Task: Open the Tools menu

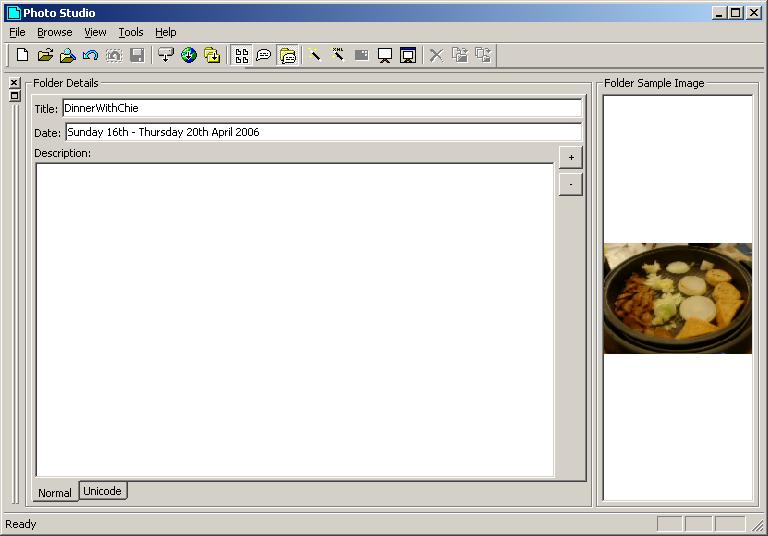Action: [x=131, y=32]
